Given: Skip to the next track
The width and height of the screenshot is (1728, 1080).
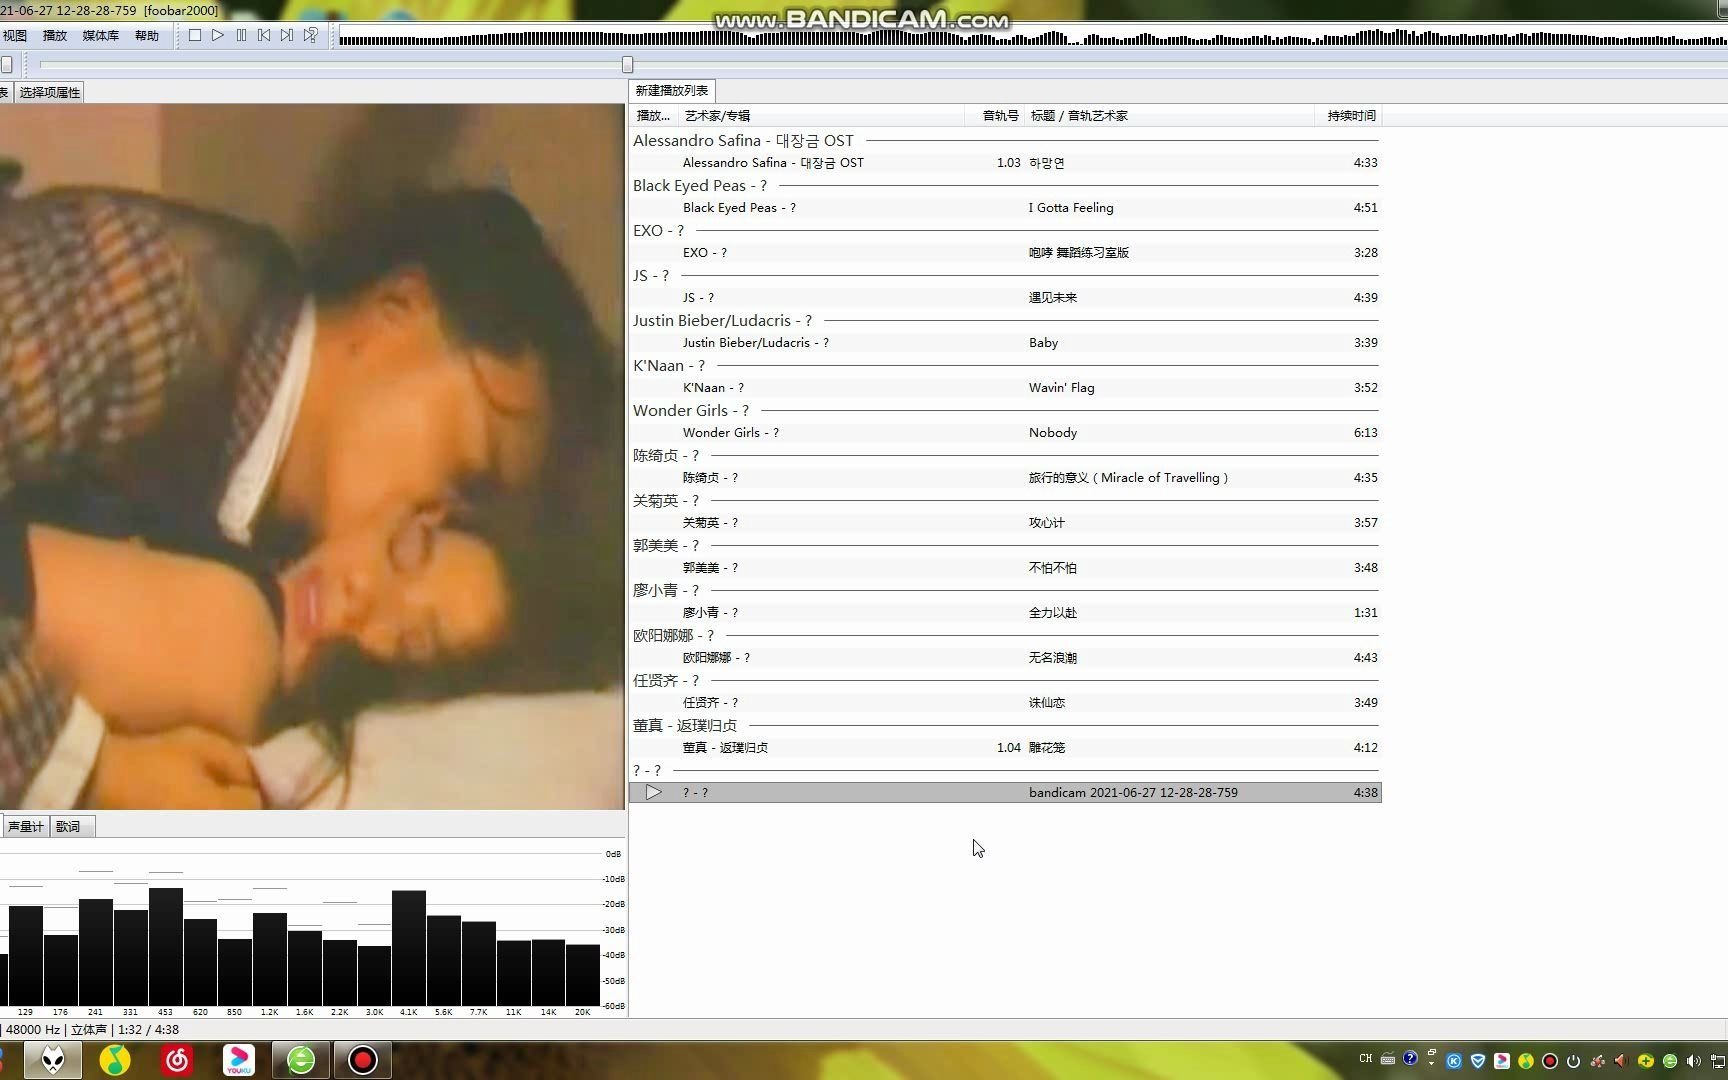Looking at the screenshot, I should 287,35.
